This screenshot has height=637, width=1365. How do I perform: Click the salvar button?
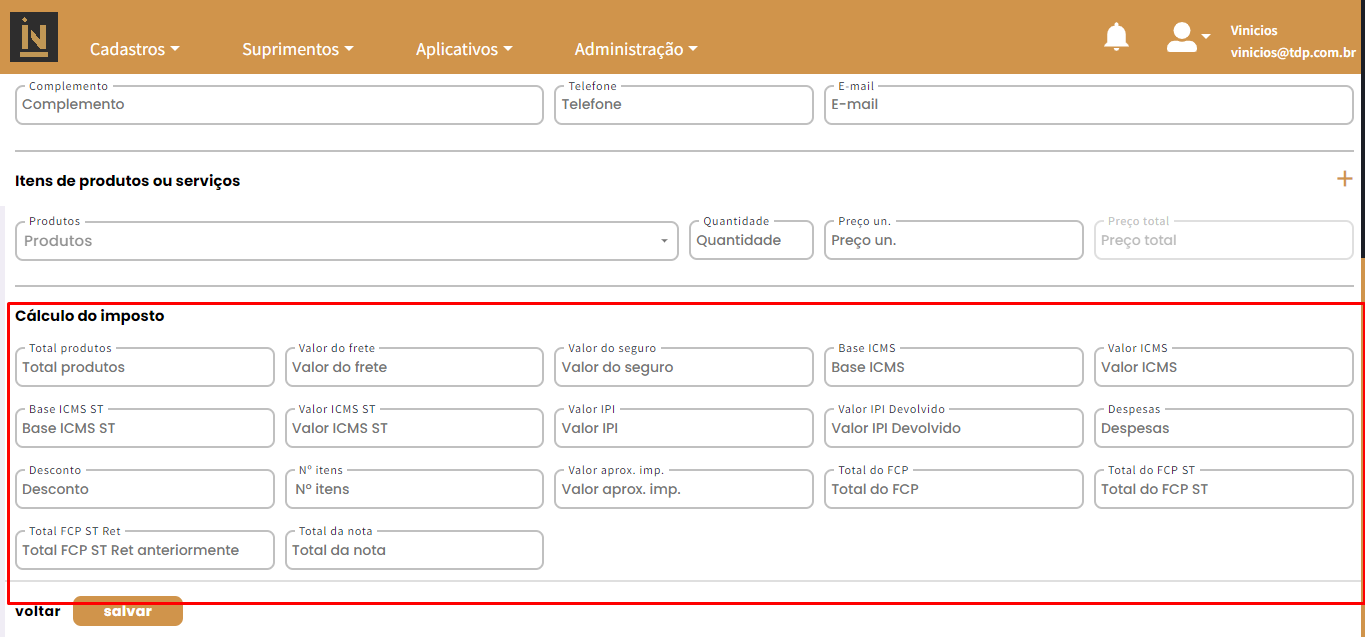pos(128,611)
